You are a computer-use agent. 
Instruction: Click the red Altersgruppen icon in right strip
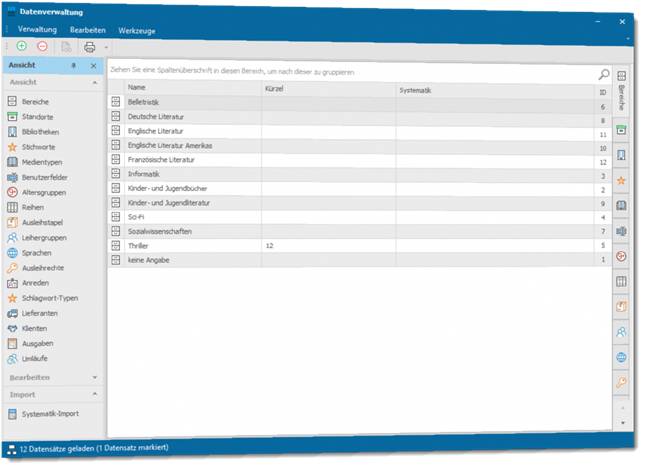(x=621, y=256)
